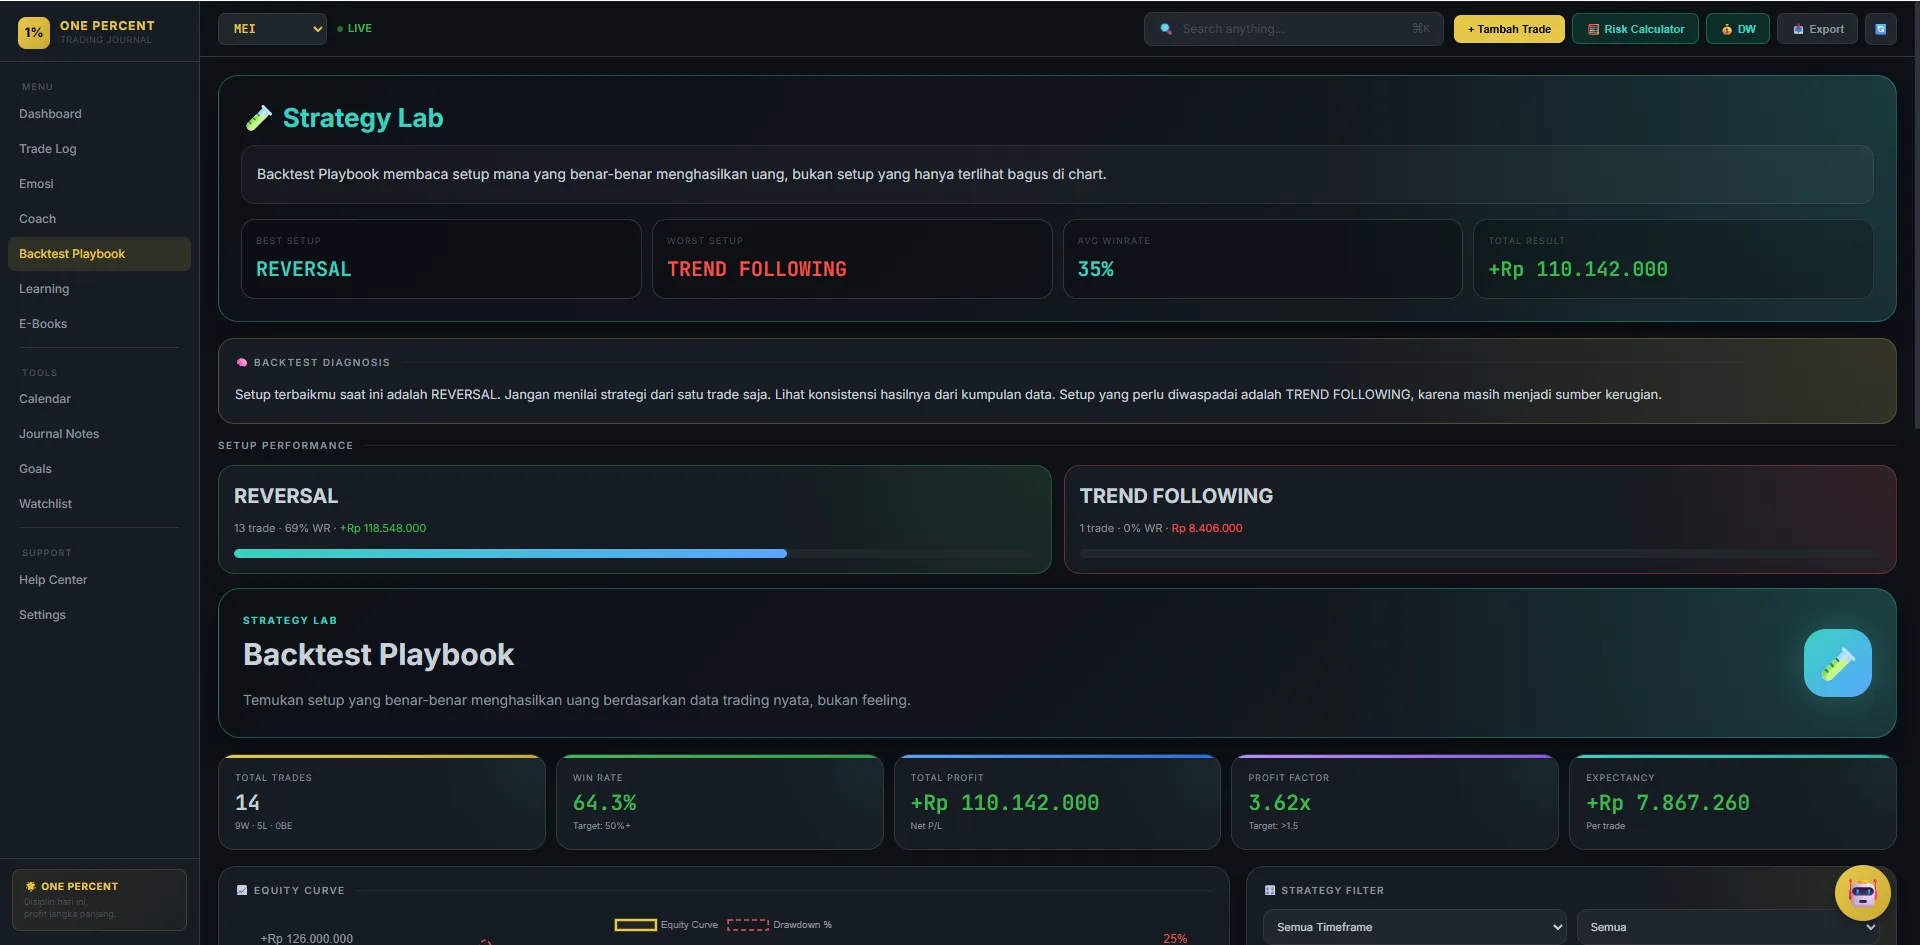This screenshot has width=1920, height=945.
Task: Open the MEI month dropdown
Action: point(272,29)
